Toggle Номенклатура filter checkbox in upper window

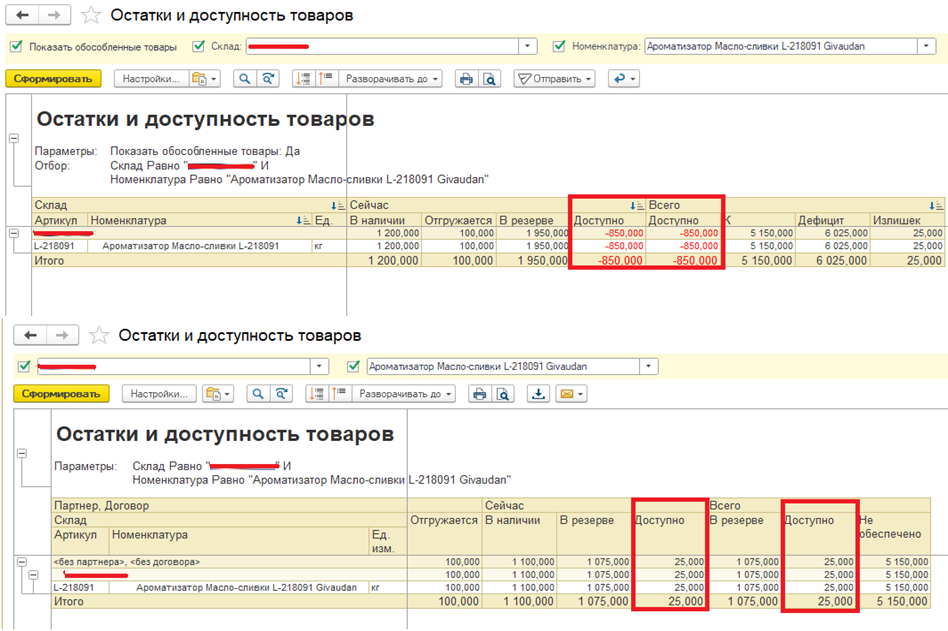(x=559, y=46)
